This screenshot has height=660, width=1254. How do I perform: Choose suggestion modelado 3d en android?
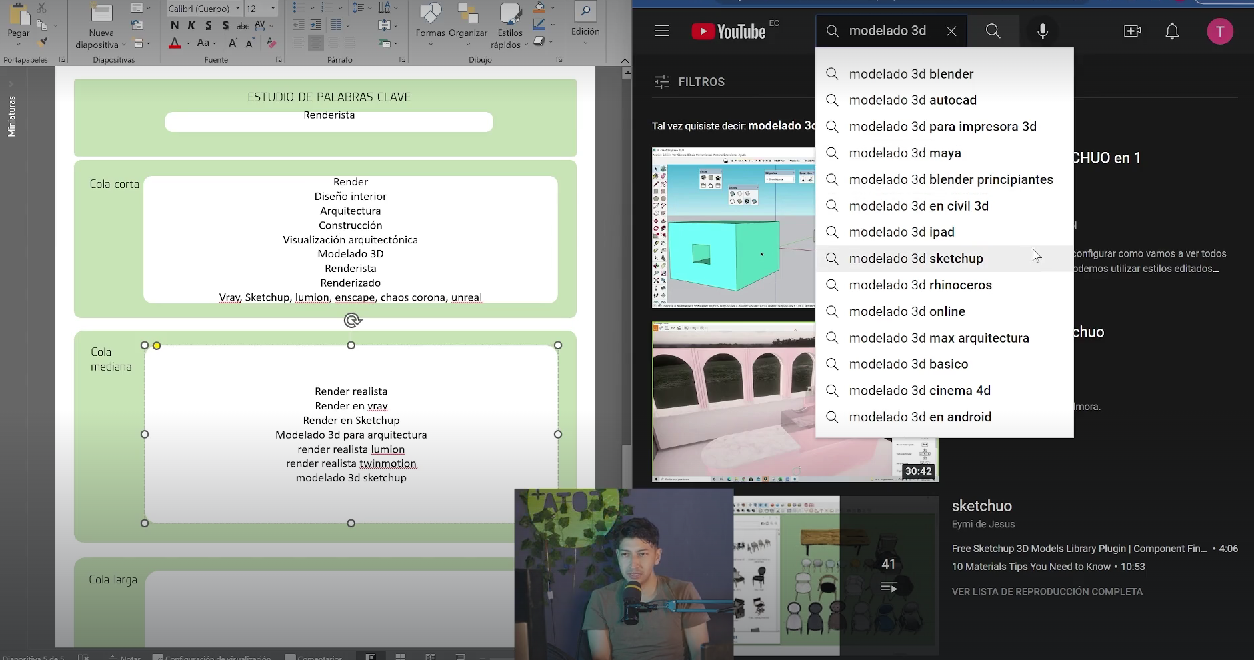[944, 417]
